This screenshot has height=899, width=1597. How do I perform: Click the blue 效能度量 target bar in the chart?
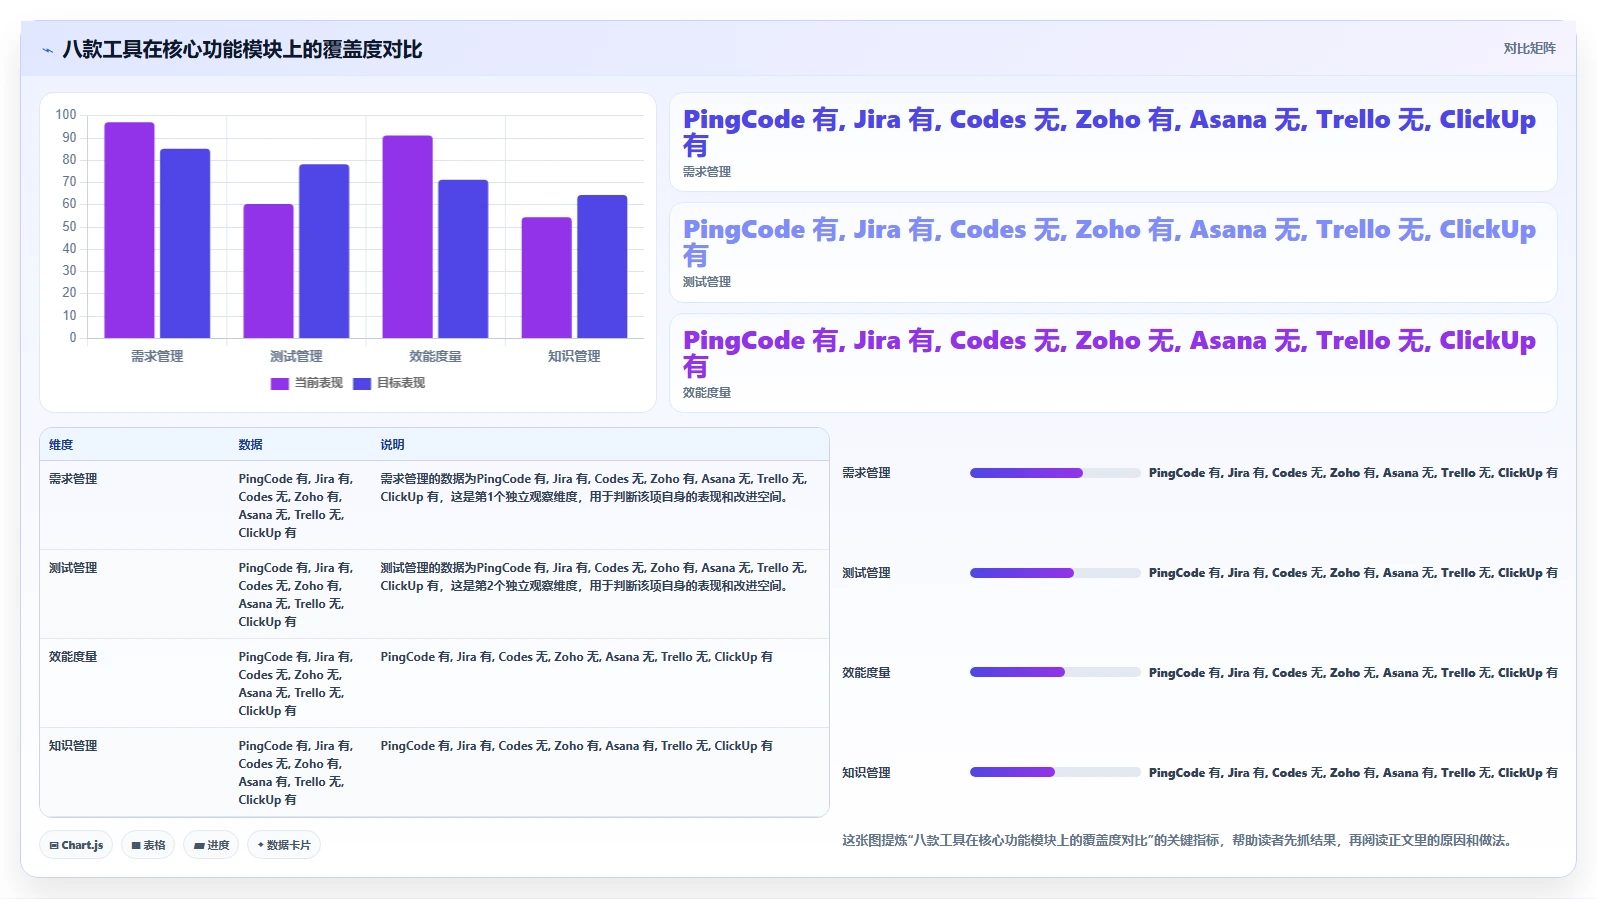(463, 259)
